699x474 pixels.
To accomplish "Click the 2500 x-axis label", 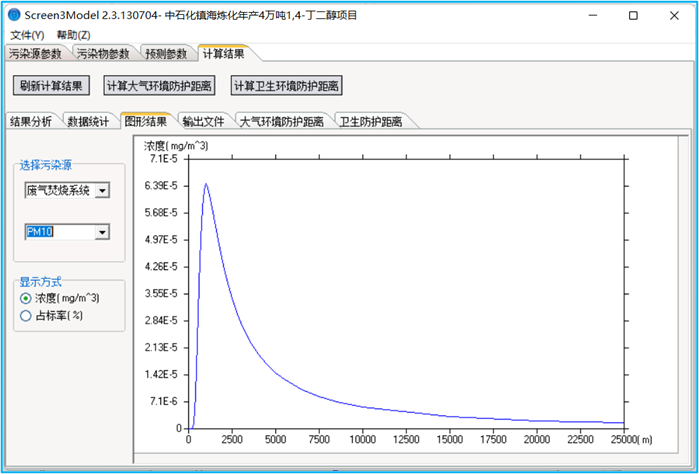I will (232, 440).
